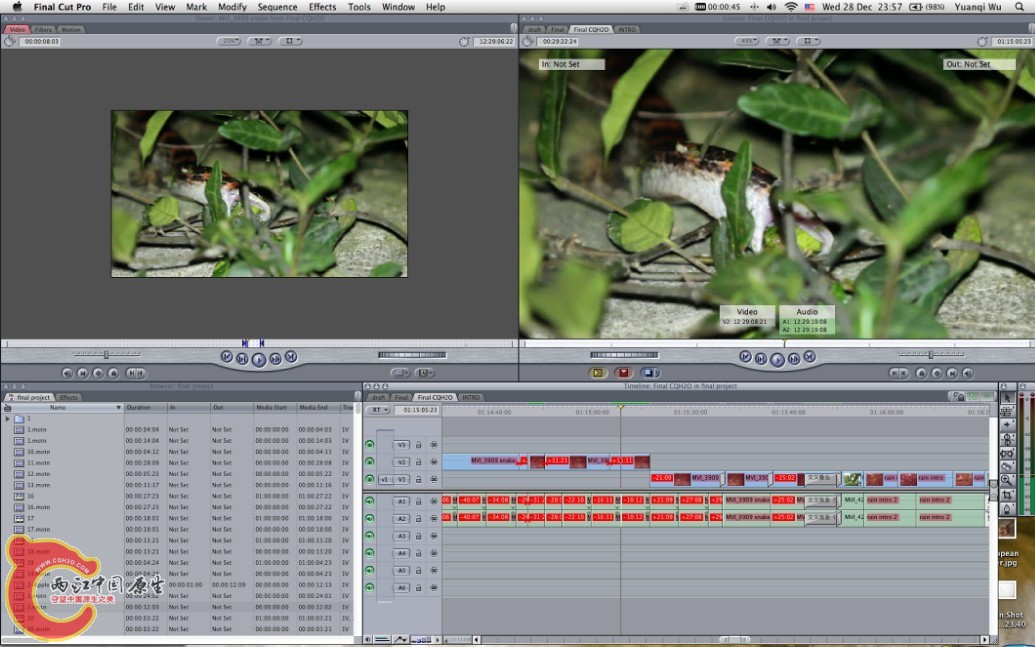
Task: Select the Edit Selection tool in the Tool palette
Action: (x=1007, y=411)
